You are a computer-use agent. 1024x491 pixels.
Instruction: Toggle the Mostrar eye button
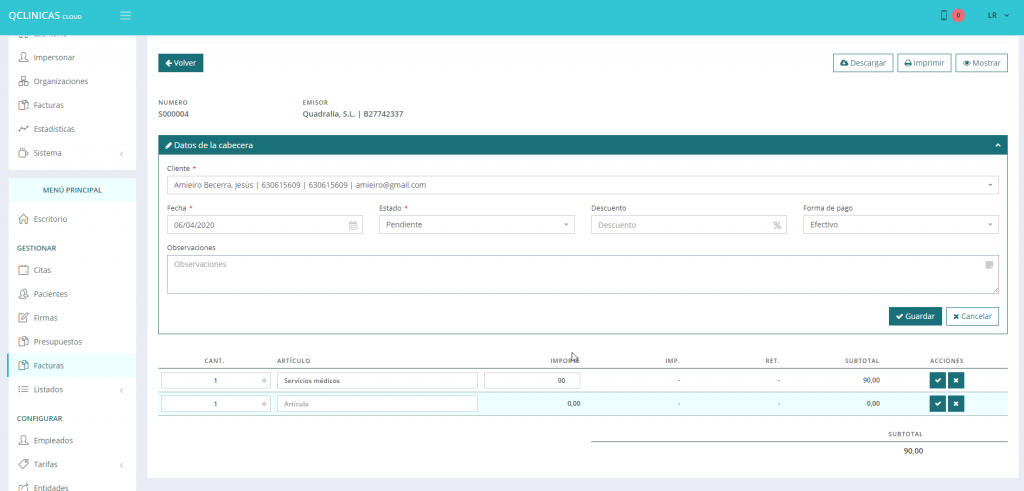[x=981, y=63]
